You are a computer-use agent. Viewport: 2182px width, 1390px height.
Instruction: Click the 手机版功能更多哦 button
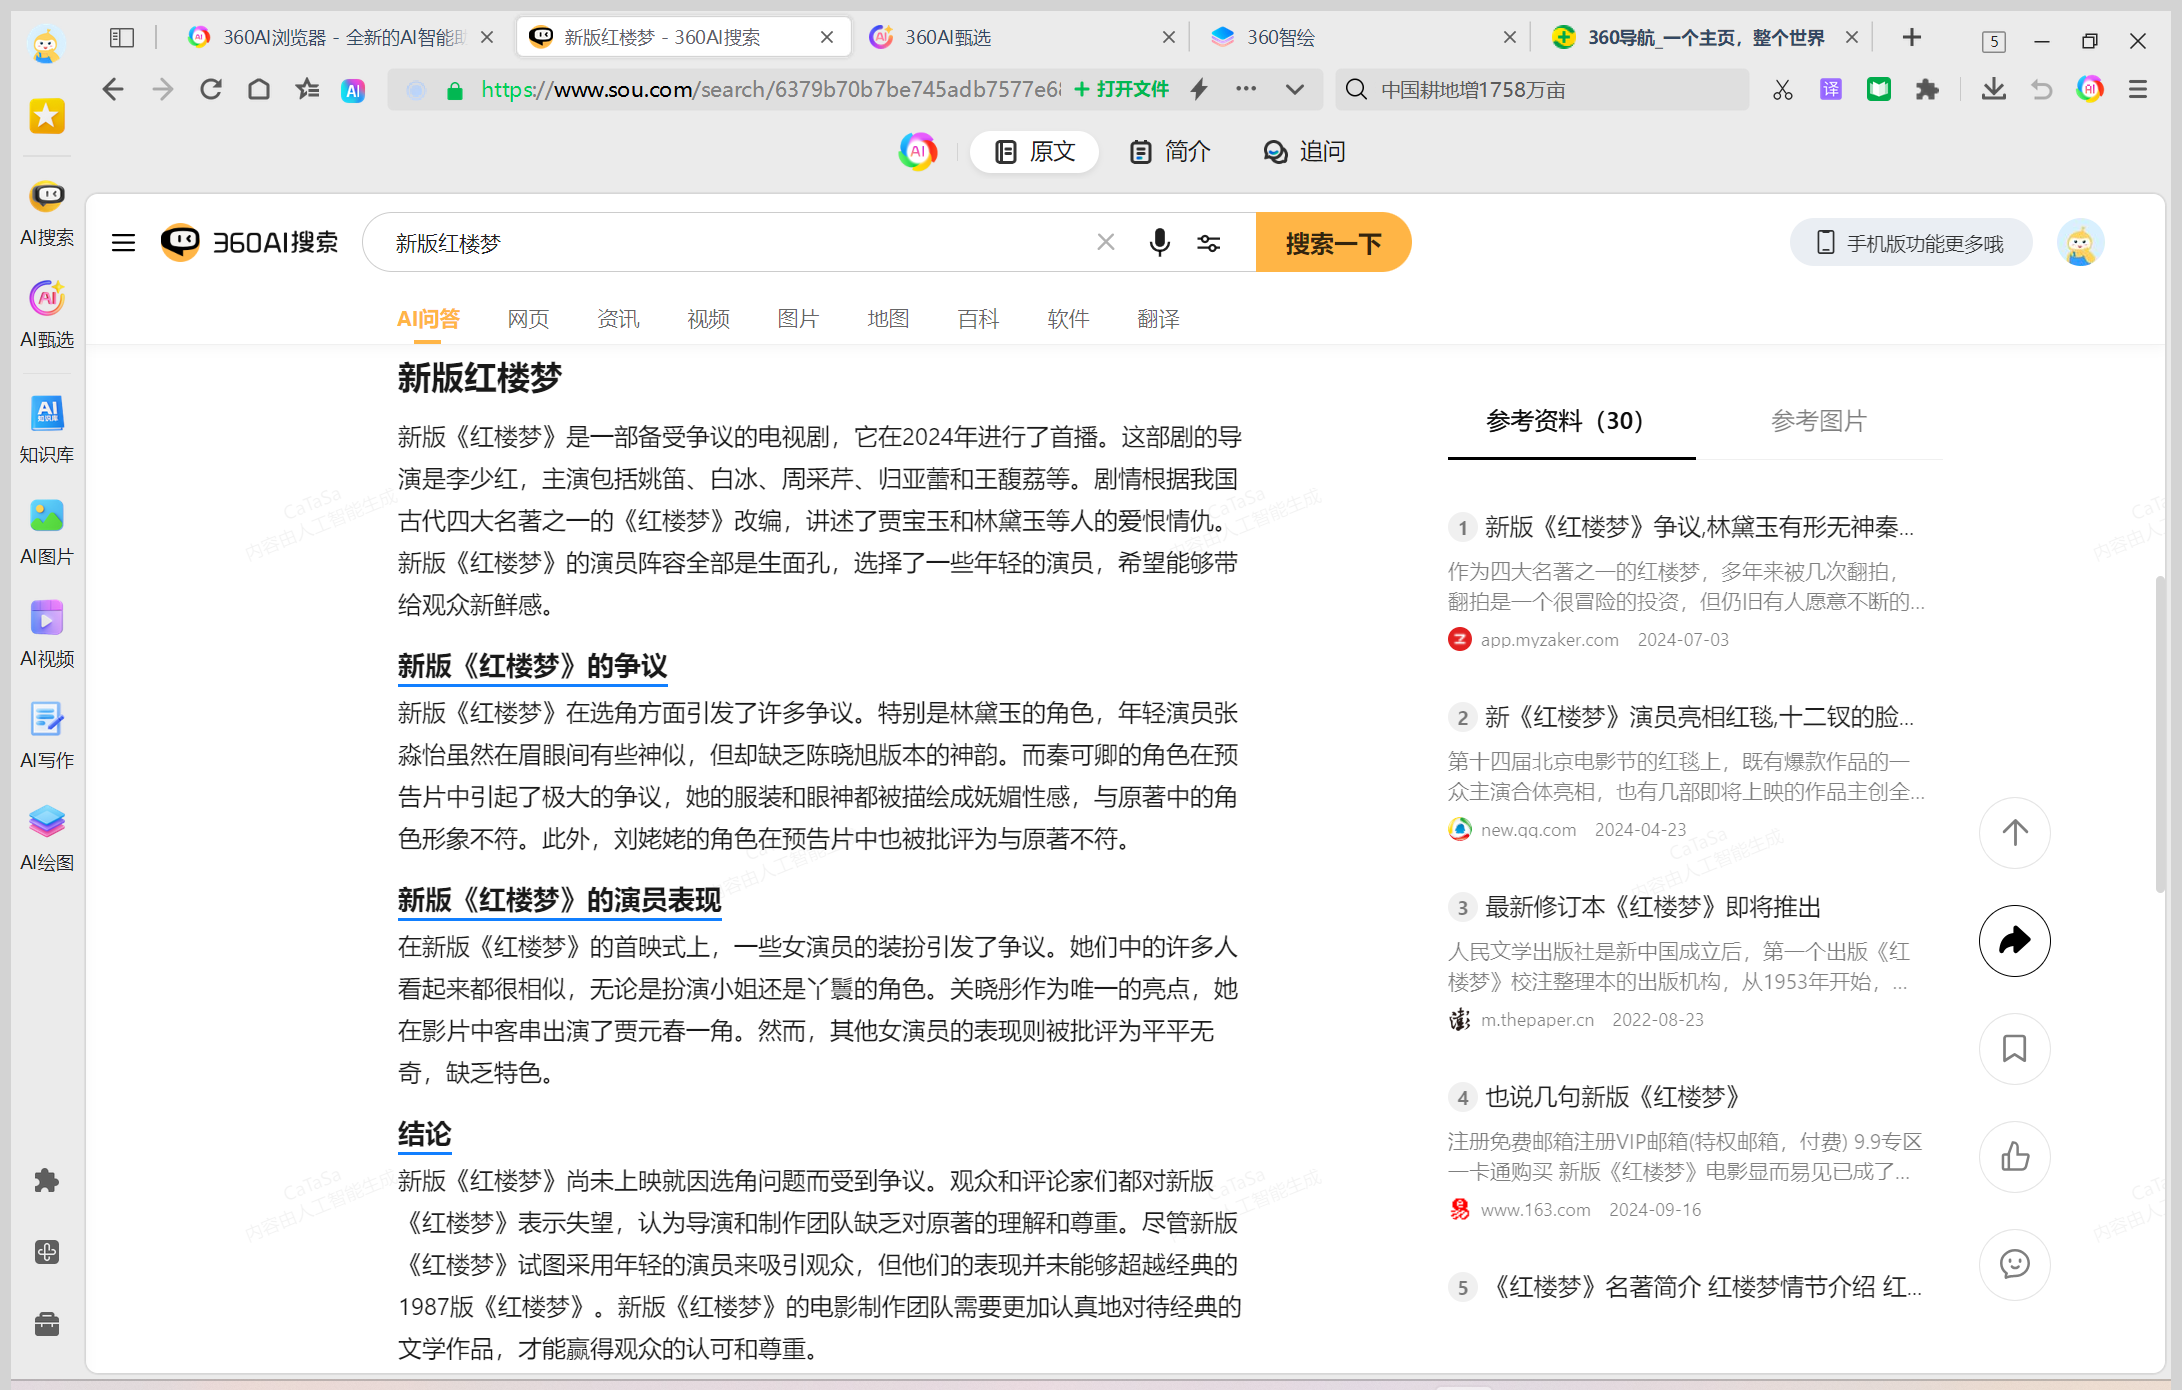[1910, 243]
